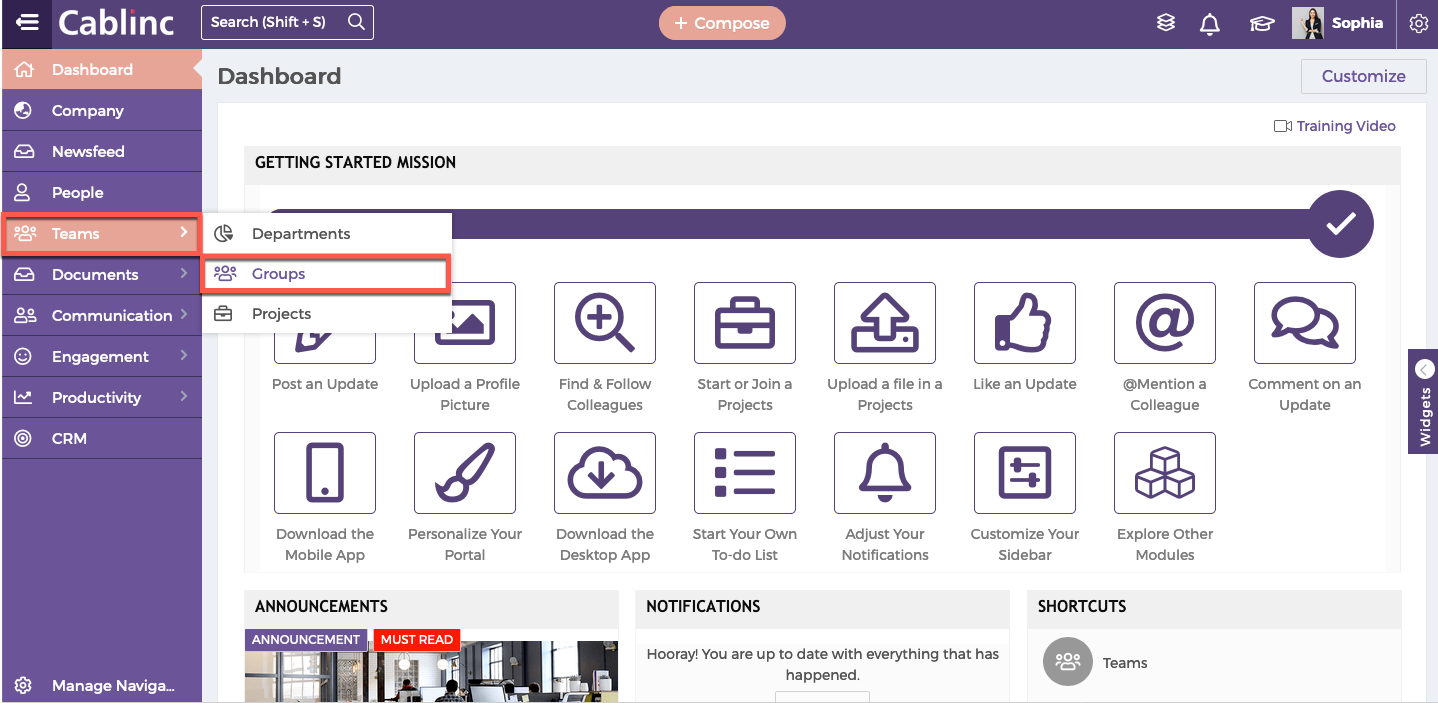Open the settings gear in header
Viewport: 1438px width, 703px height.
click(1418, 23)
